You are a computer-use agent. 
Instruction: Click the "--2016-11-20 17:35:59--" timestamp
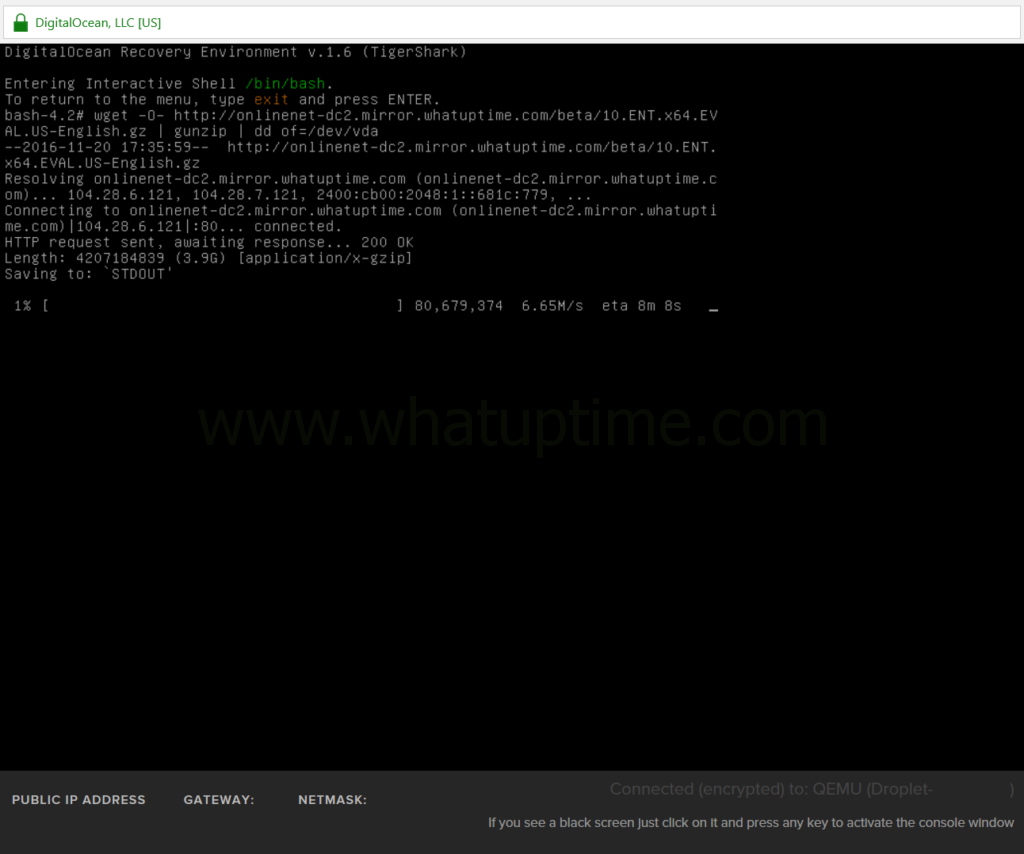pos(106,148)
